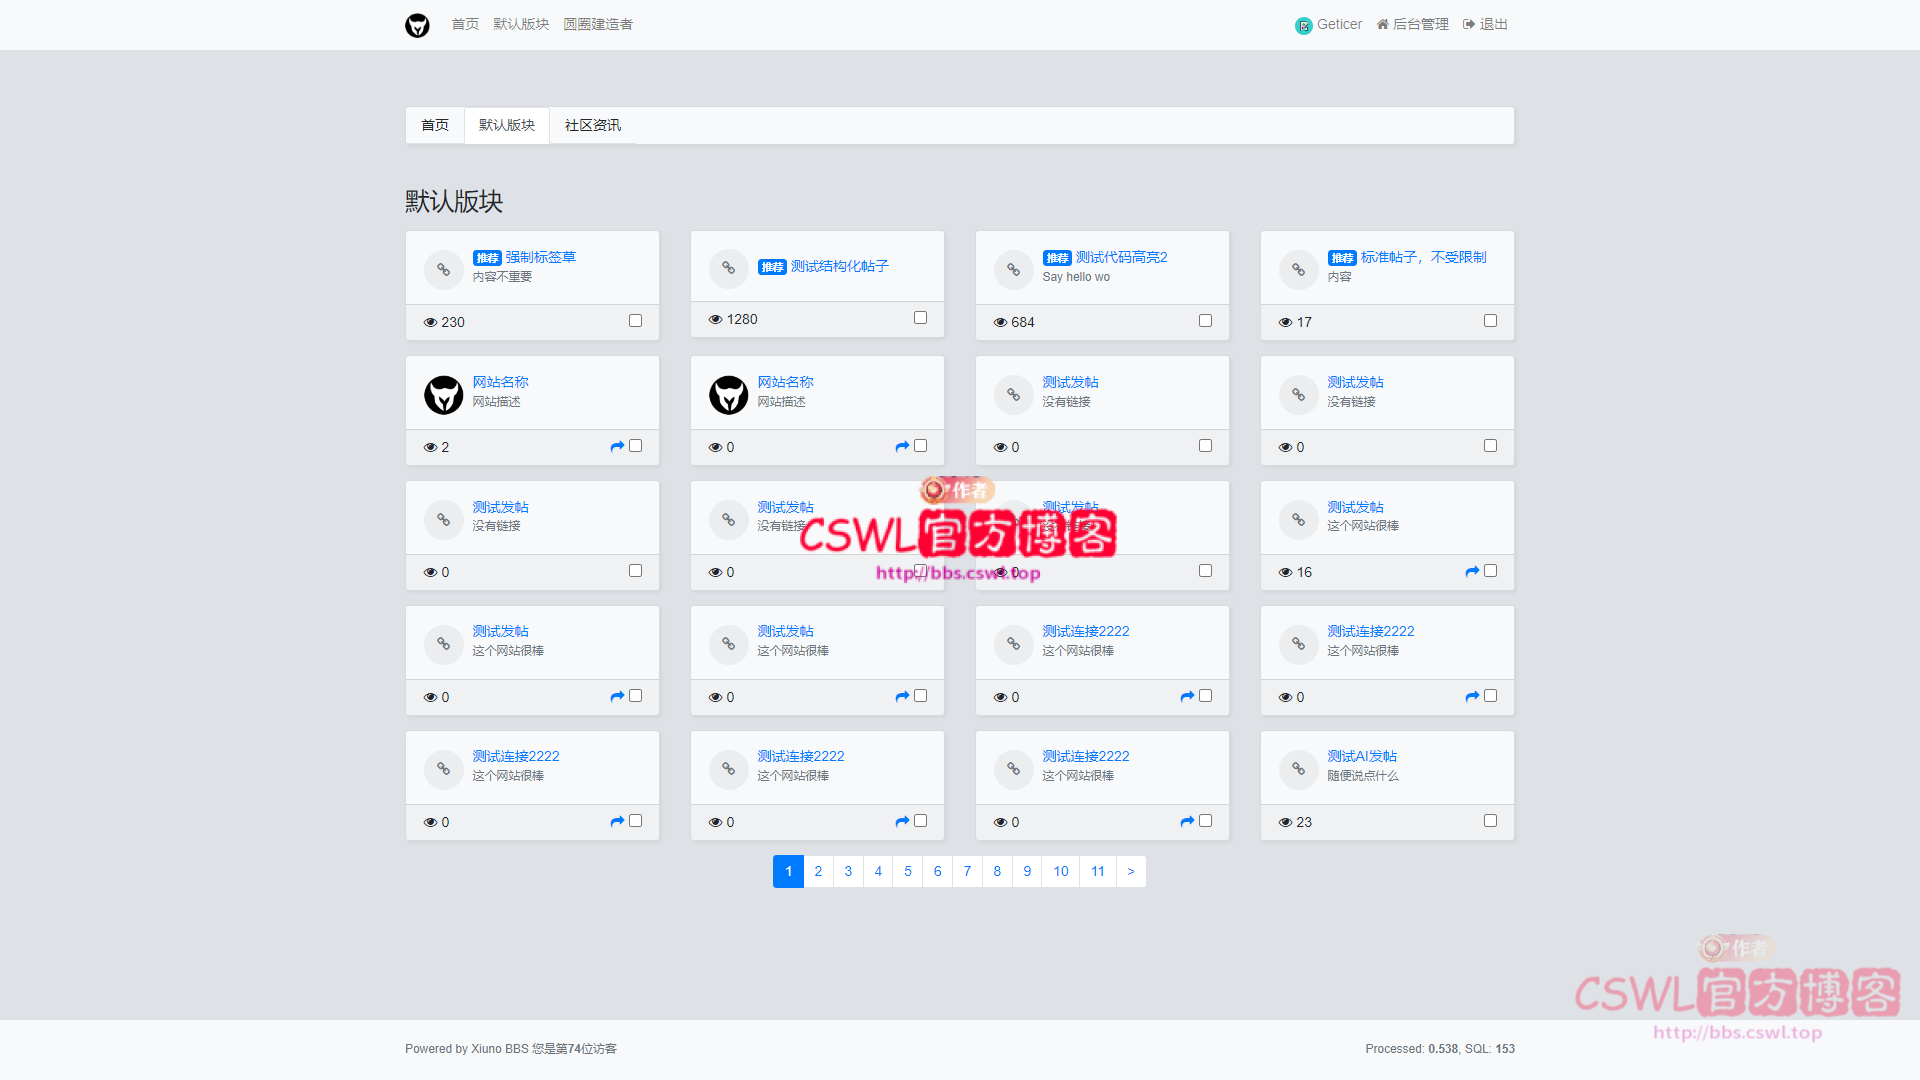The width and height of the screenshot is (1920, 1080).
Task: Click share arrow on 测试AI发帖 row's 网站很棒 card with 16 views
Action: pos(1472,571)
